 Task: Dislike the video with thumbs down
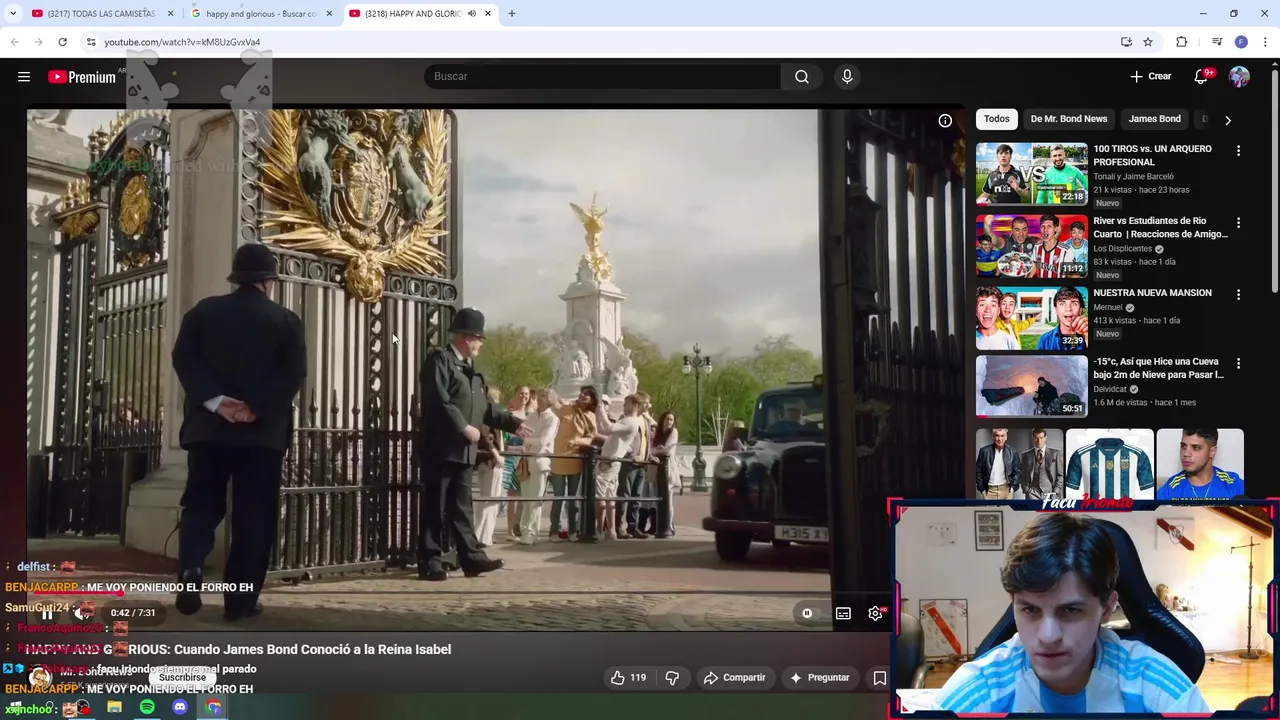pyautogui.click(x=672, y=677)
